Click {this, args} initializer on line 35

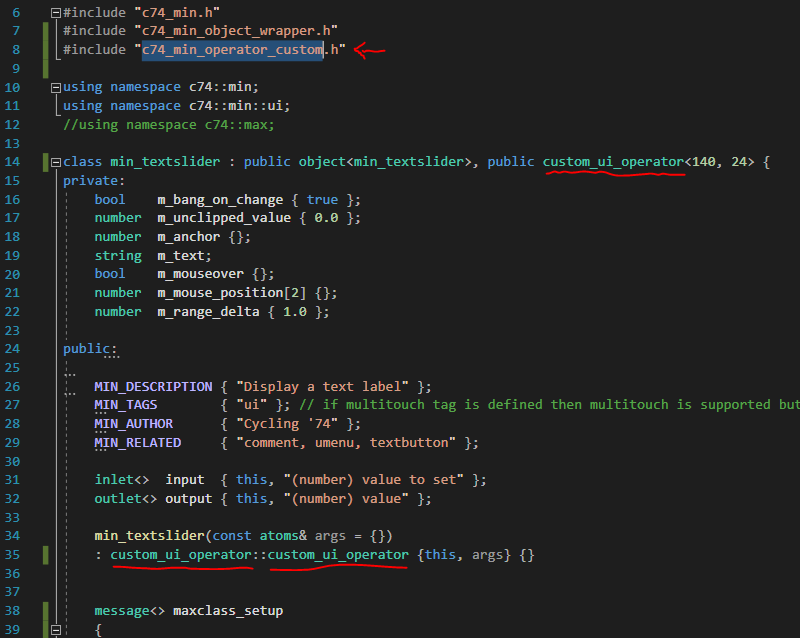464,555
